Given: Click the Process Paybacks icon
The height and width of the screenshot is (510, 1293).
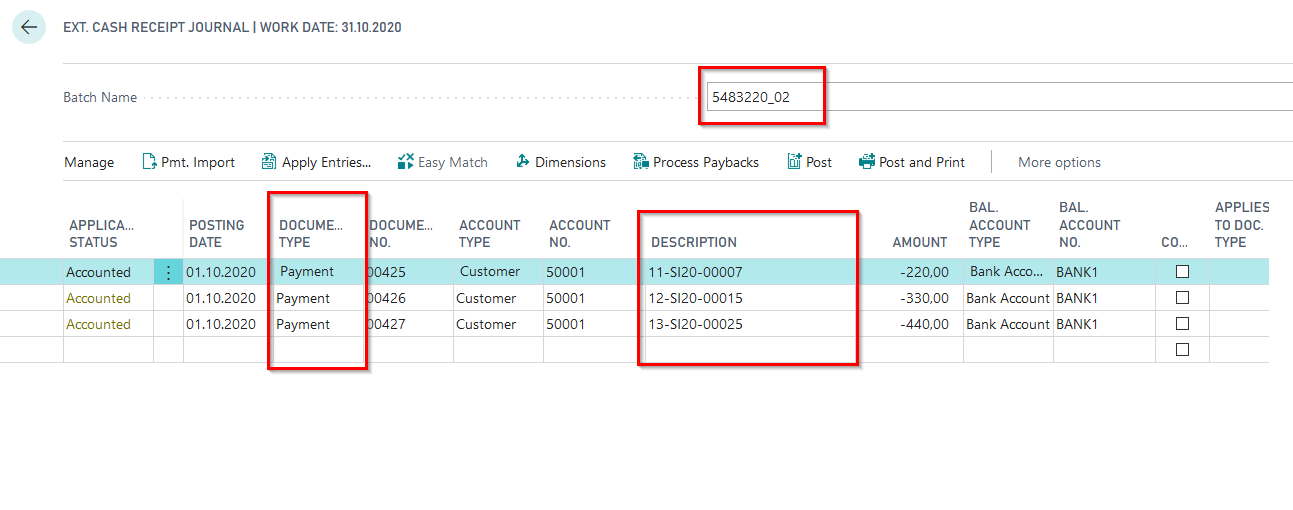Looking at the screenshot, I should point(641,162).
